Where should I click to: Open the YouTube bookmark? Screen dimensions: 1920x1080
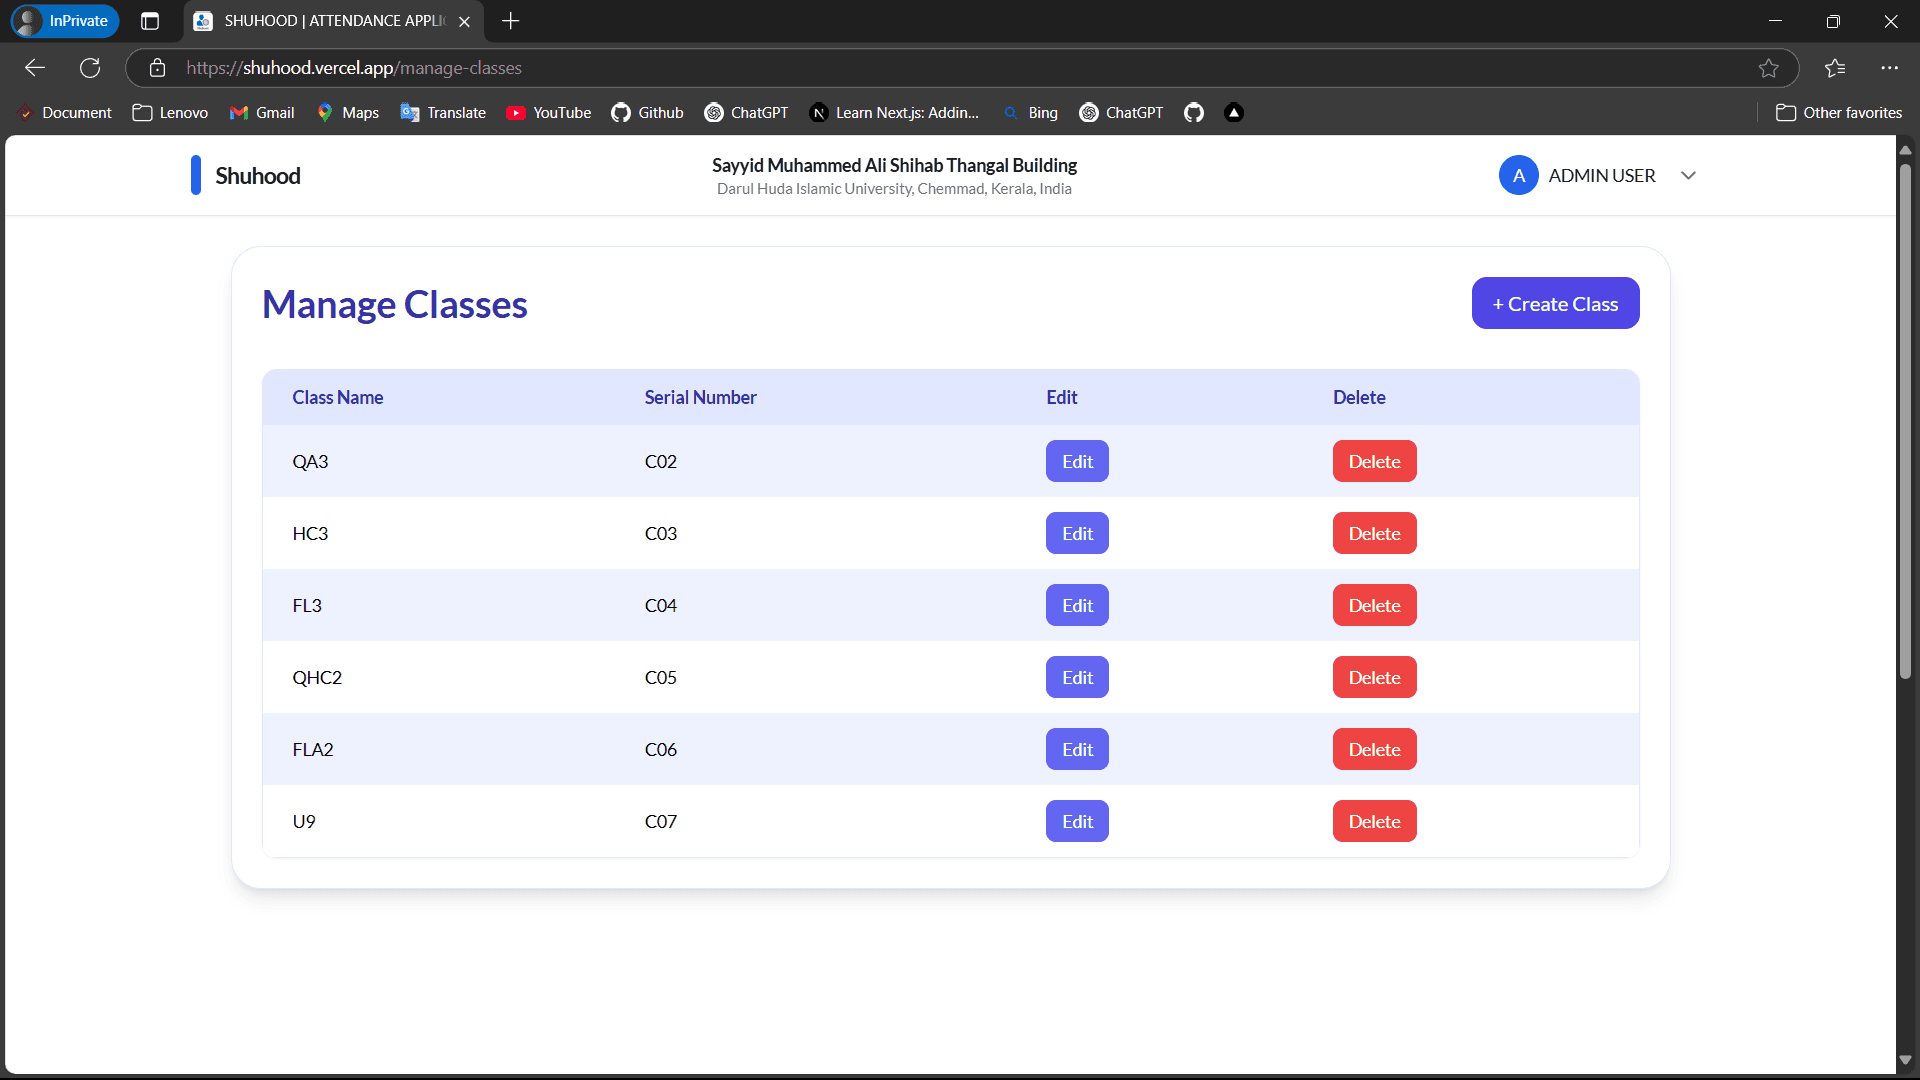click(548, 113)
